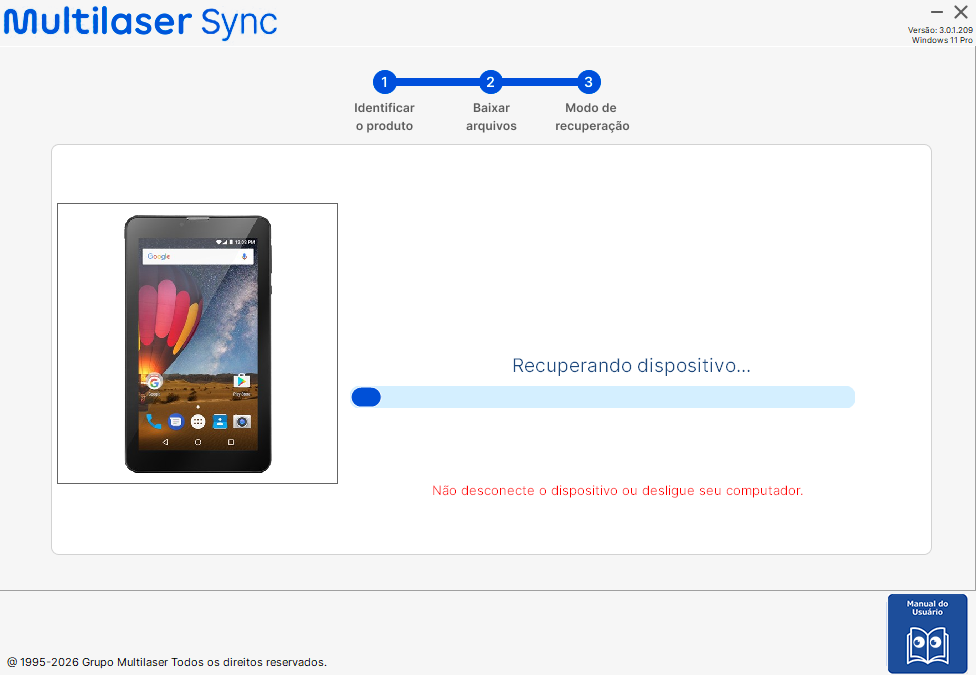The height and width of the screenshot is (675, 976).
Task: Minimize the Multilaser Sync window
Action: 937,12
